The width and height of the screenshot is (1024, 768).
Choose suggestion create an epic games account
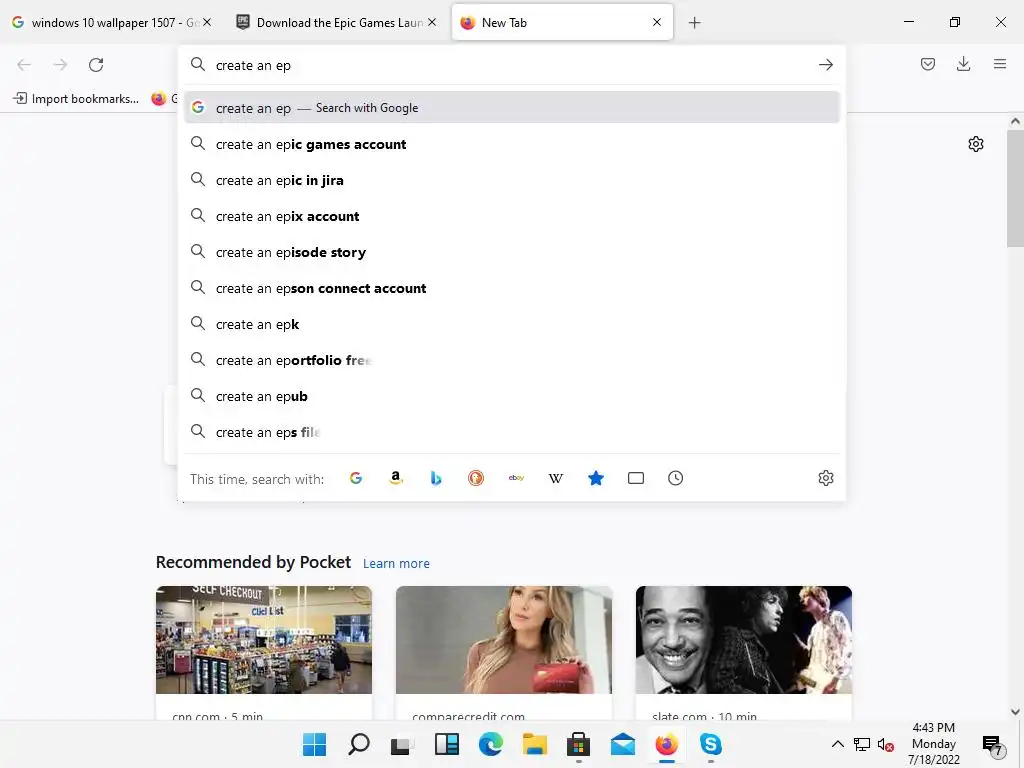(x=511, y=144)
